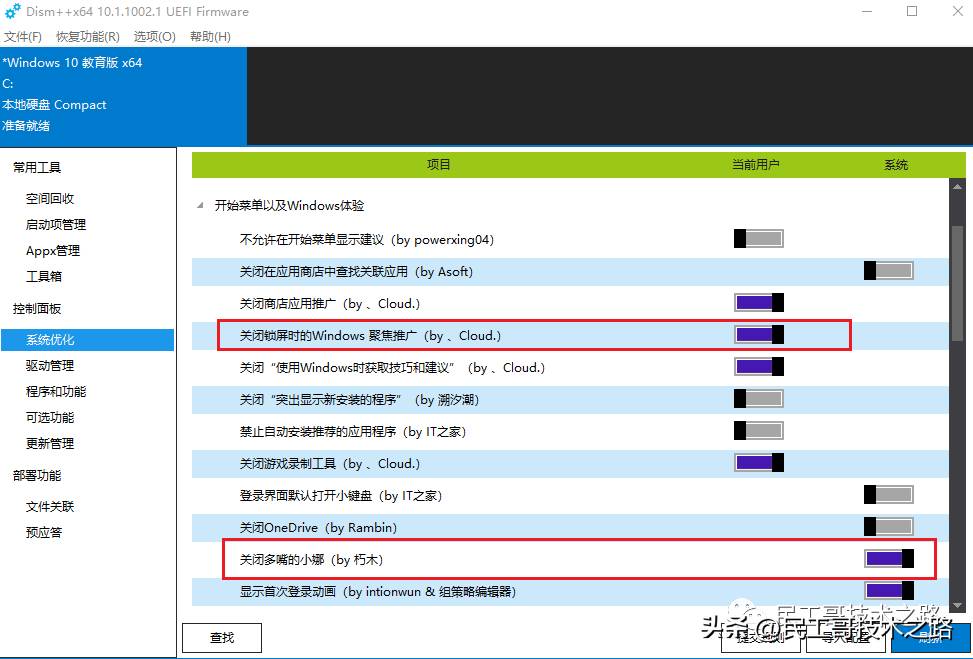Image resolution: width=973 pixels, height=659 pixels.
Task: Toggle 不允许在开始菜单显示建议 switch
Action: (758, 239)
